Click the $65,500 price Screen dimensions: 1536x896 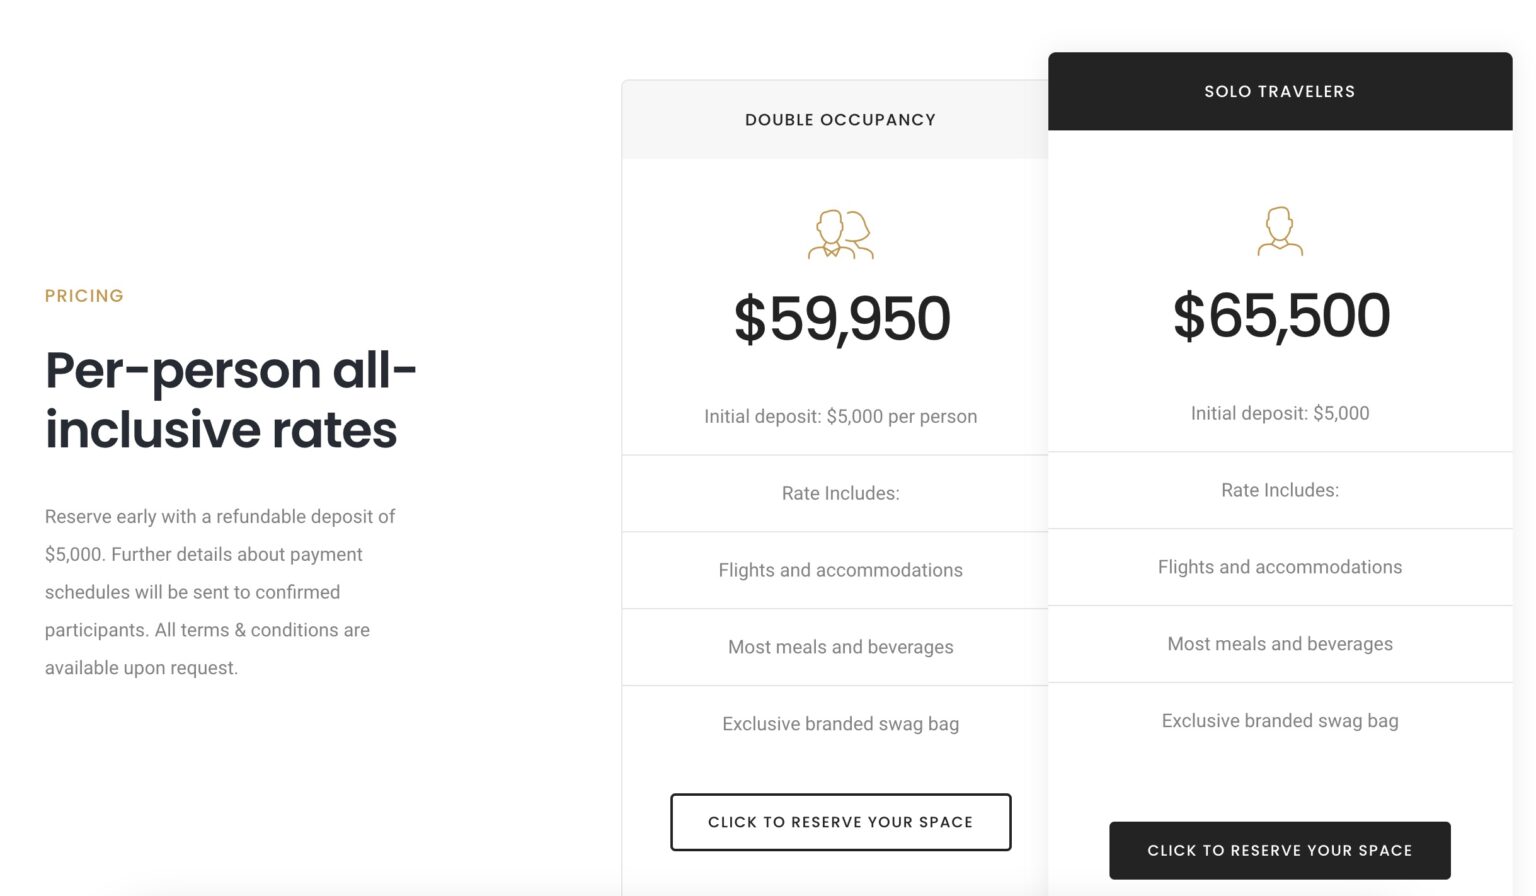1280,316
